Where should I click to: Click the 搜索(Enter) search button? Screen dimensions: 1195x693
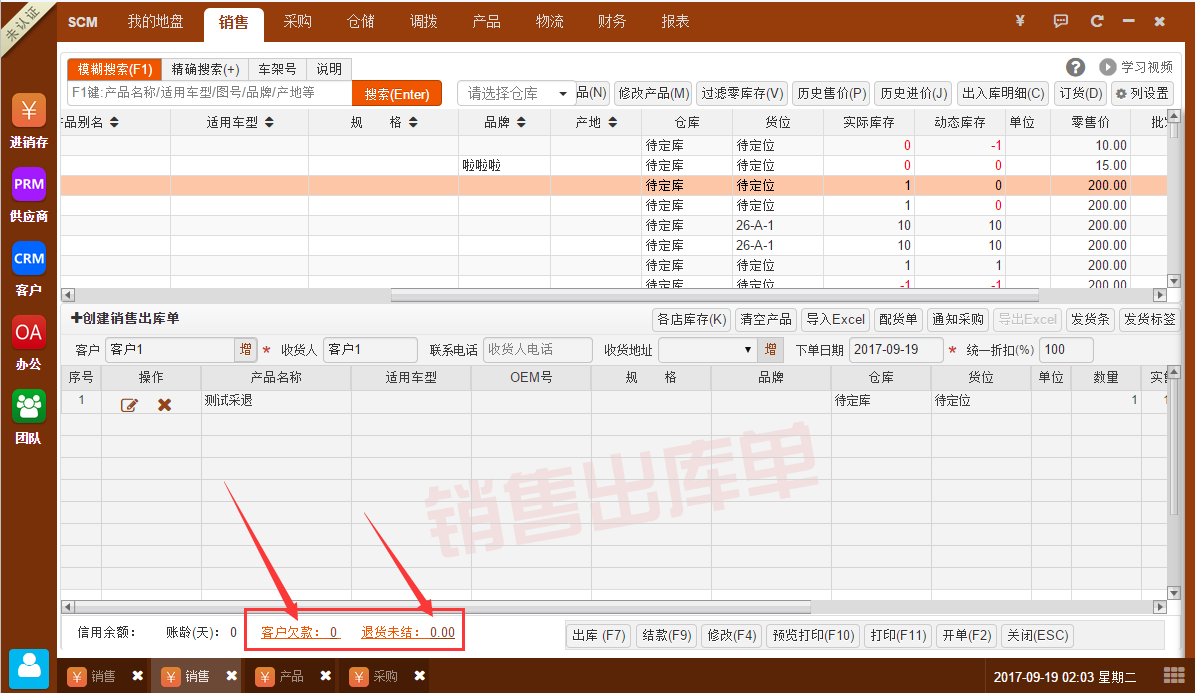click(x=396, y=94)
